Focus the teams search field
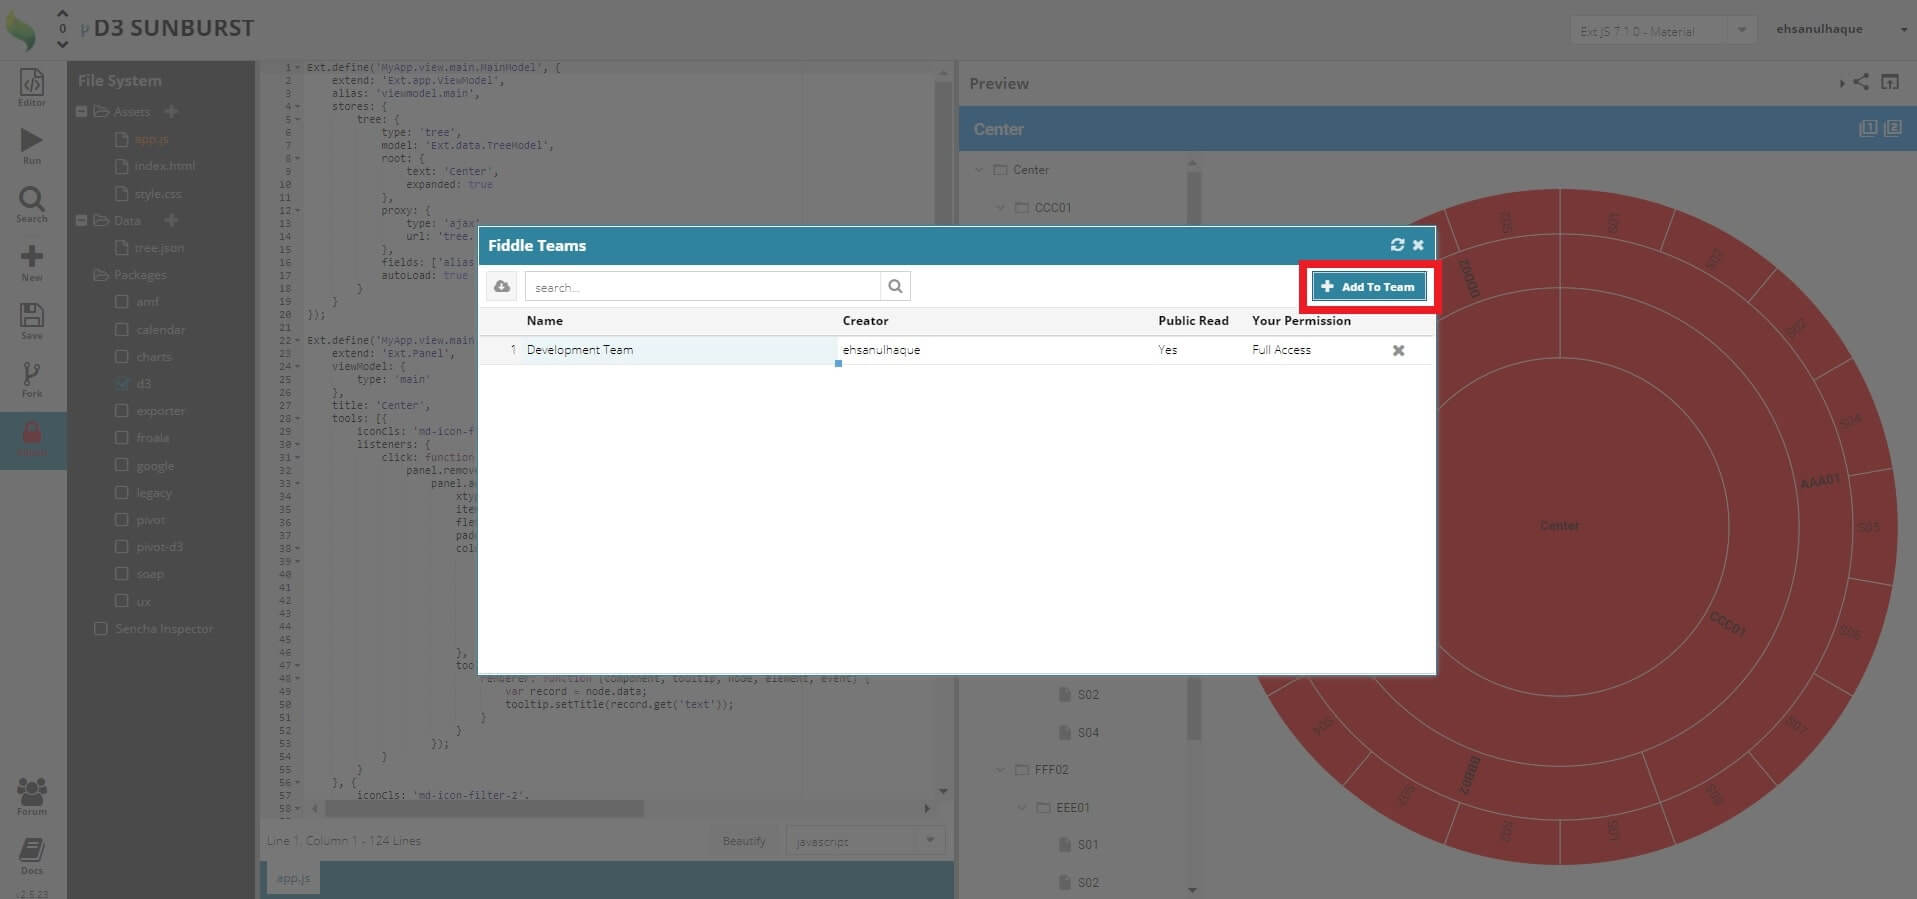Image resolution: width=1917 pixels, height=899 pixels. point(703,287)
